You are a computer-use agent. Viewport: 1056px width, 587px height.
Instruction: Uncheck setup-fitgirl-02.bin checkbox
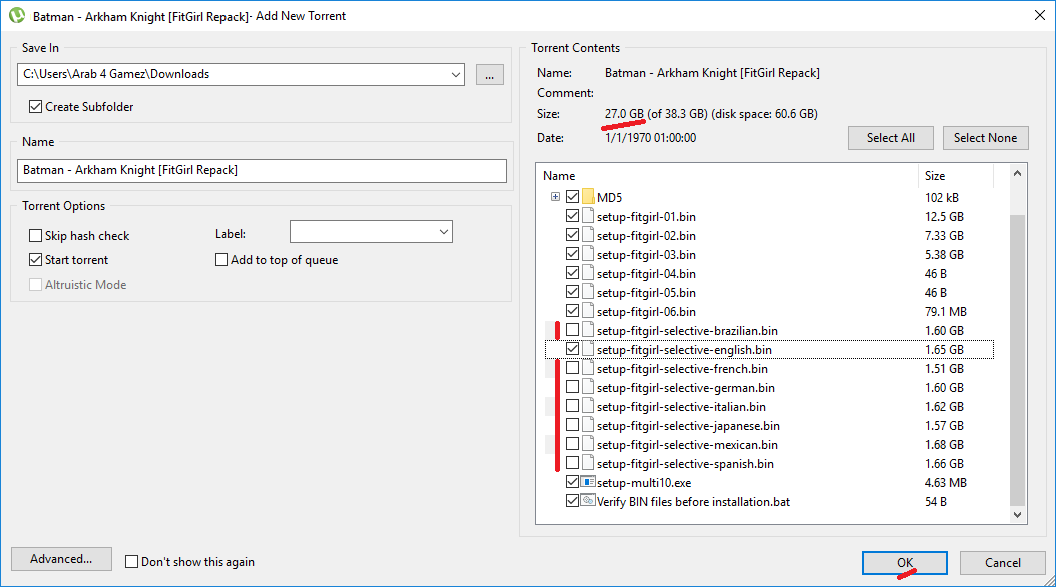[572, 235]
